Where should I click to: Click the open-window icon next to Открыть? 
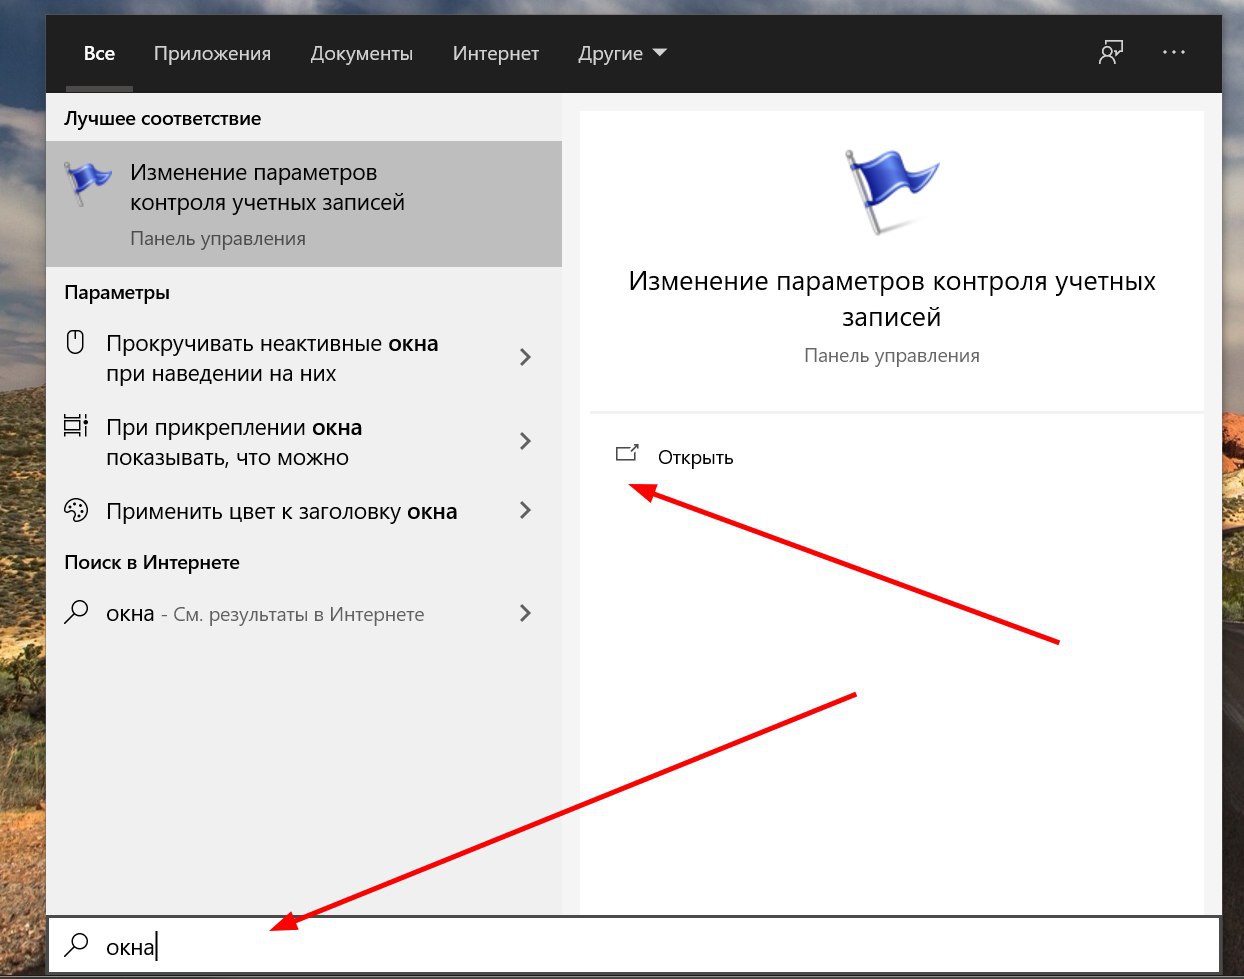(x=627, y=454)
